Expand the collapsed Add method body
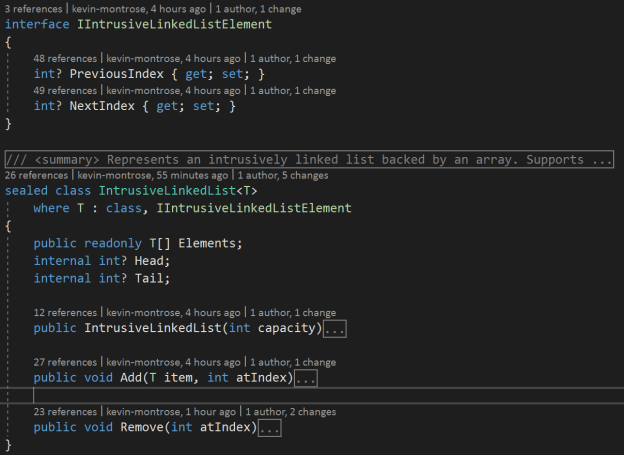 pyautogui.click(x=307, y=378)
